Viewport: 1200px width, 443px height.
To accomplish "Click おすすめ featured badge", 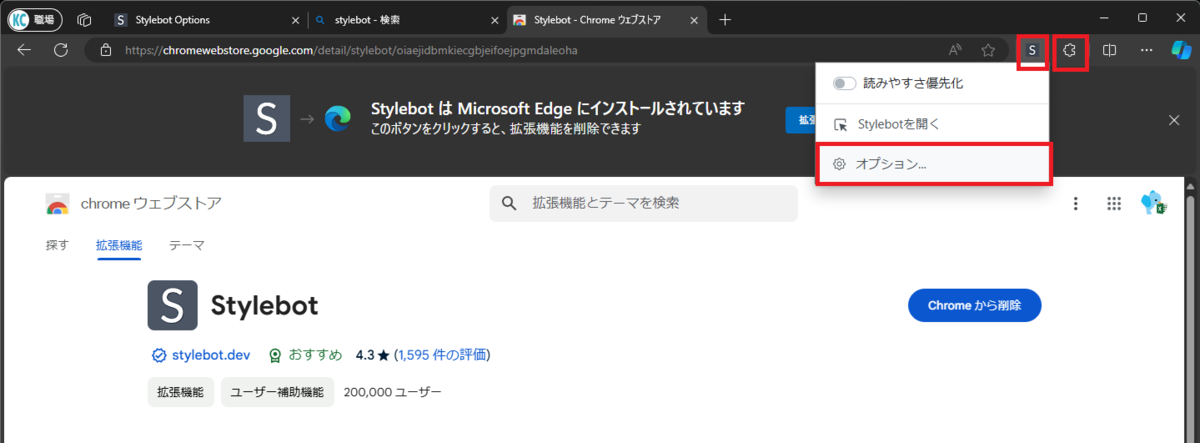I will [305, 354].
